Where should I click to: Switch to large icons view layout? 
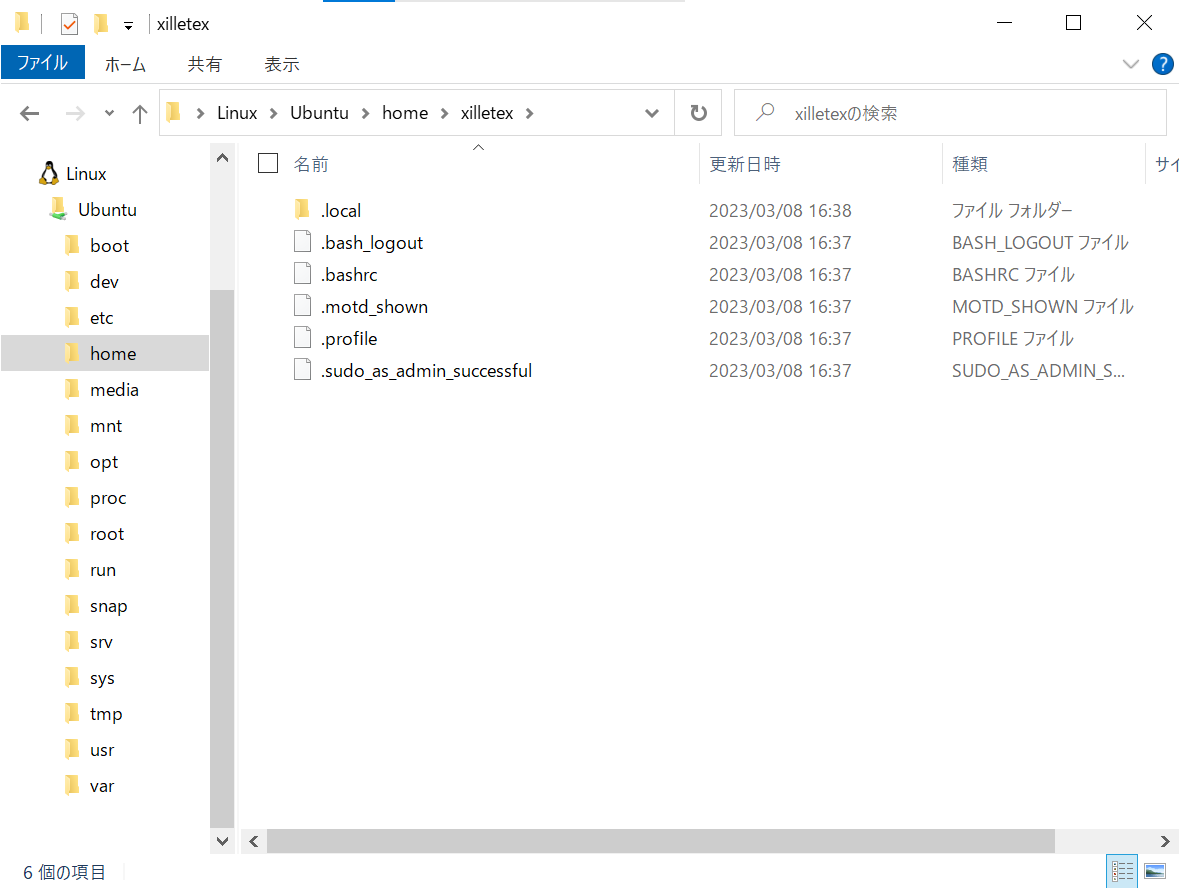1154,871
